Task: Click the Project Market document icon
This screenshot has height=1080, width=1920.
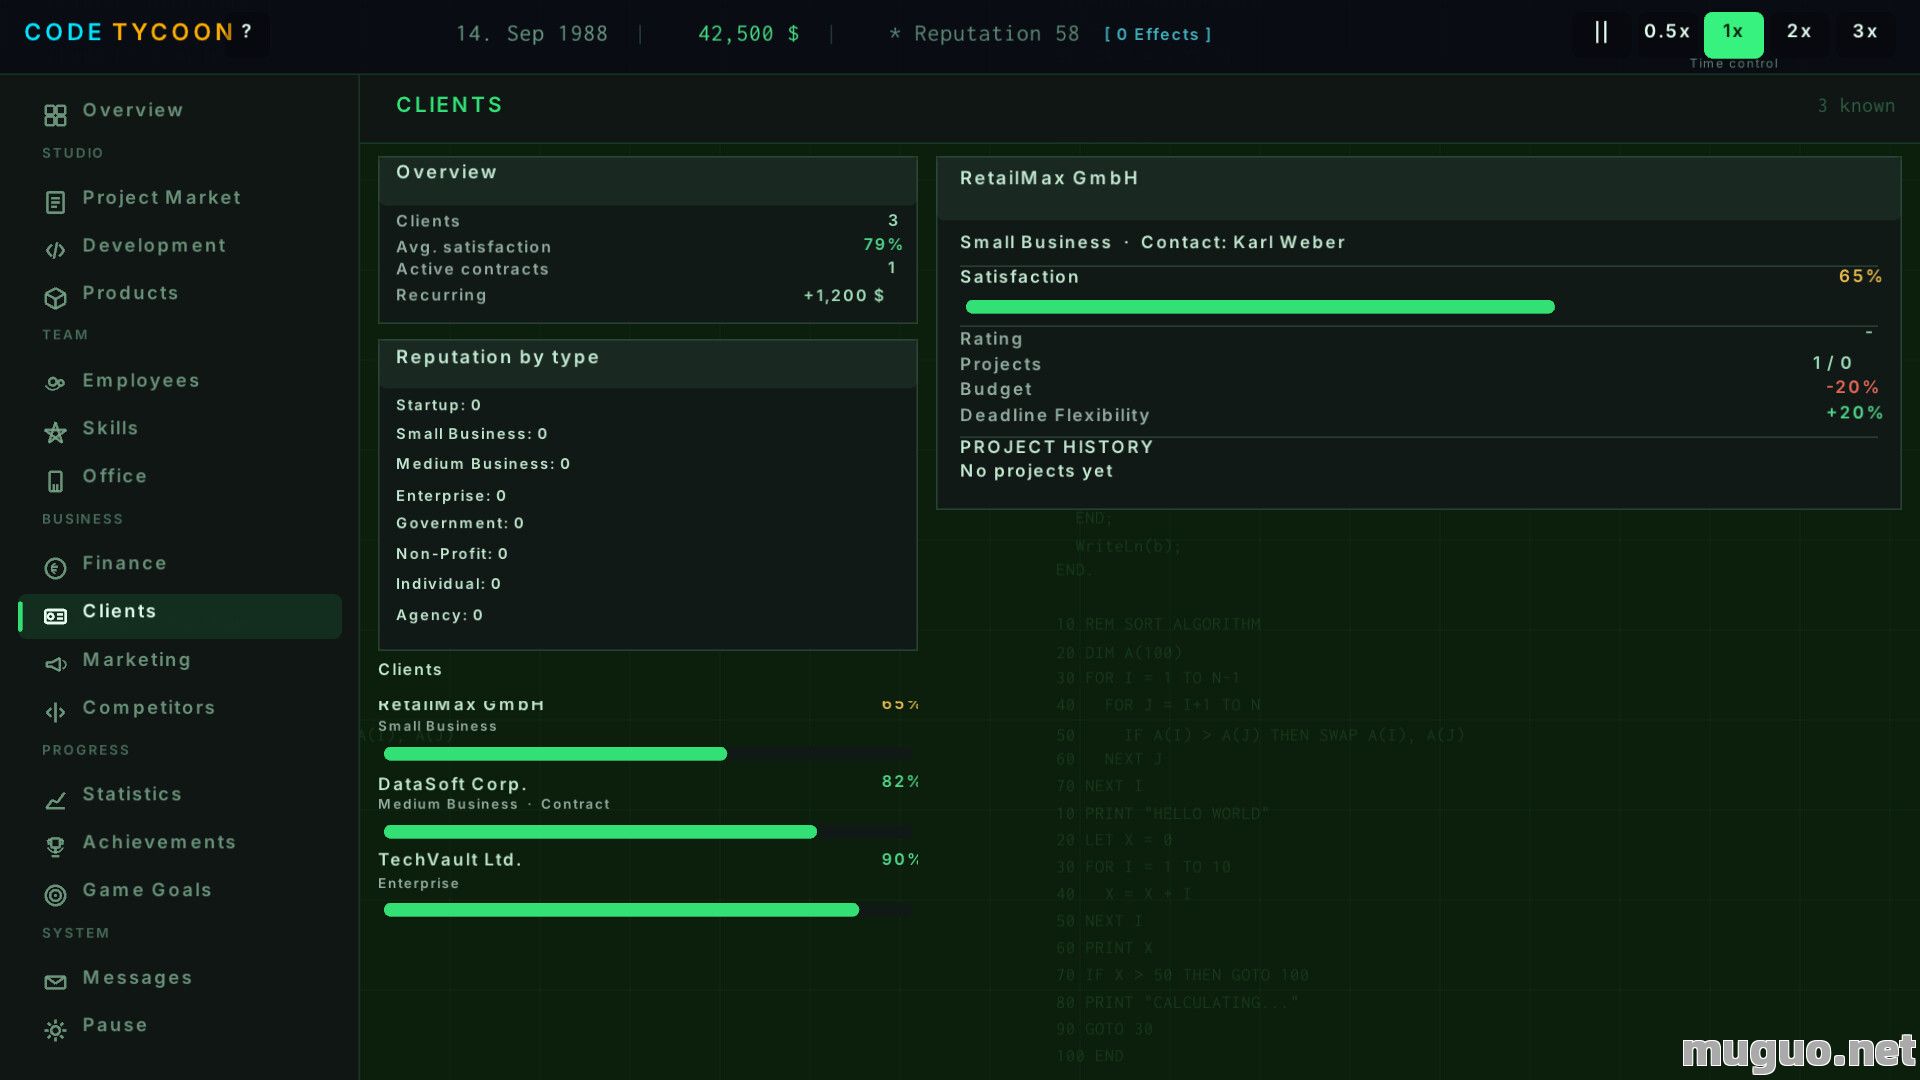Action: point(55,202)
